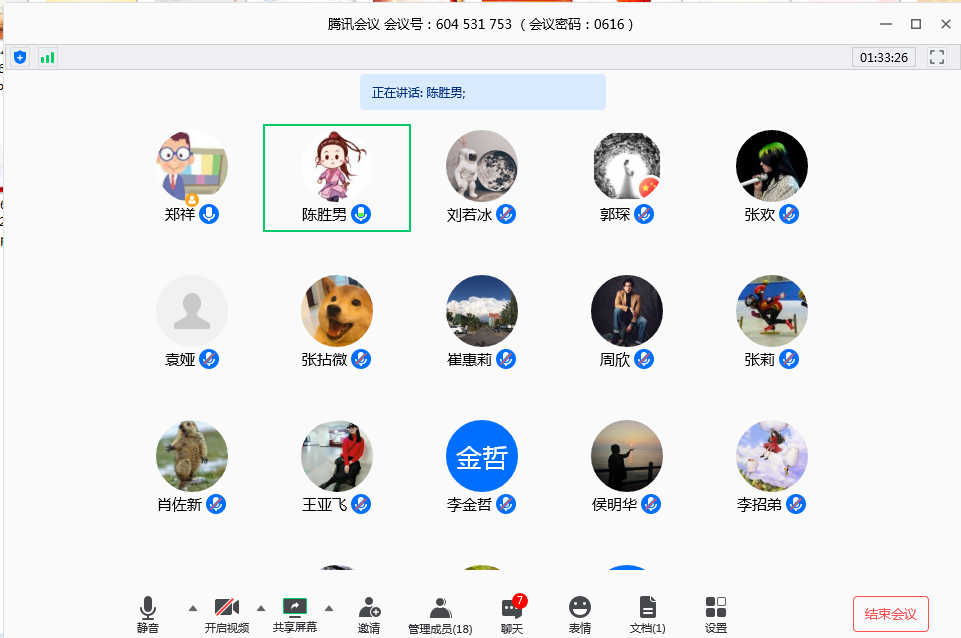The width and height of the screenshot is (961, 638).
Task: Click the name label 李招弟
Action: 759,505
